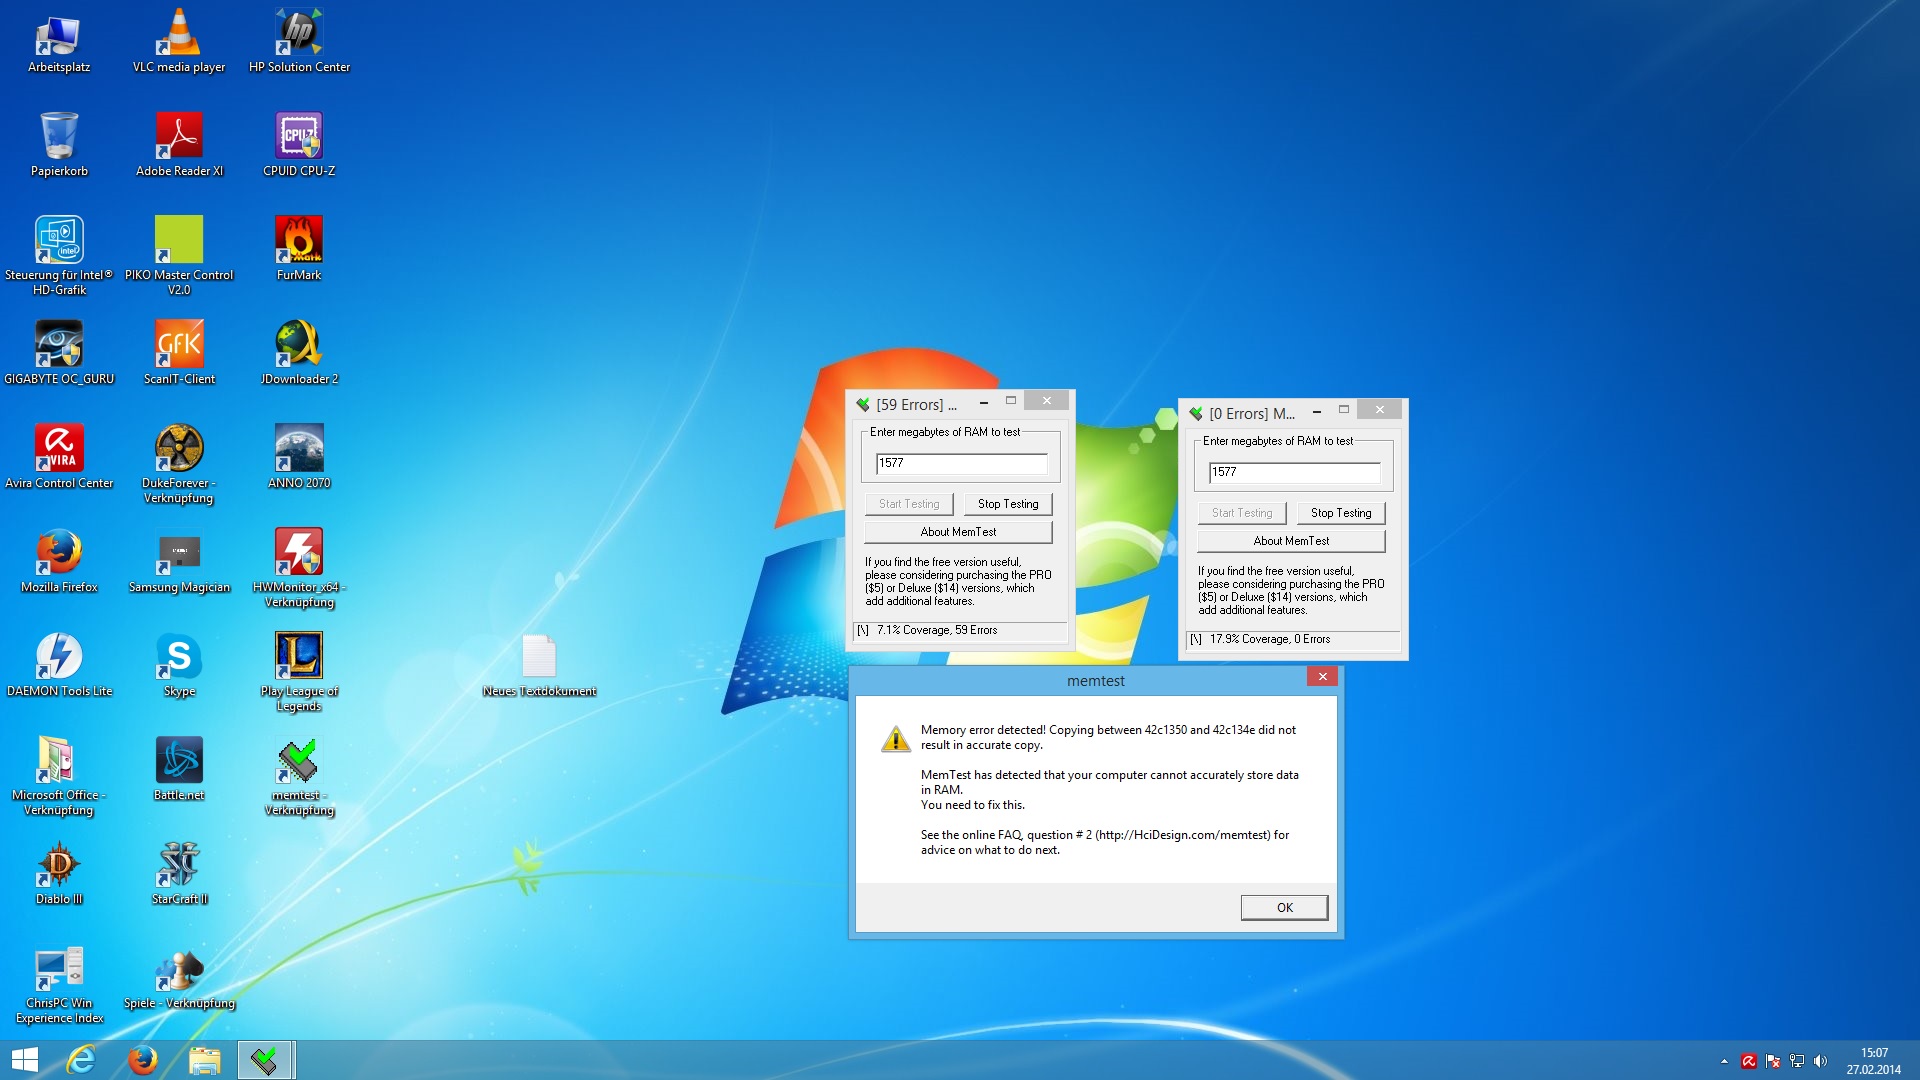Screen dimensions: 1920x1080
Task: Click the RAM megabytes field in 59 Errors window
Action: pyautogui.click(x=961, y=463)
